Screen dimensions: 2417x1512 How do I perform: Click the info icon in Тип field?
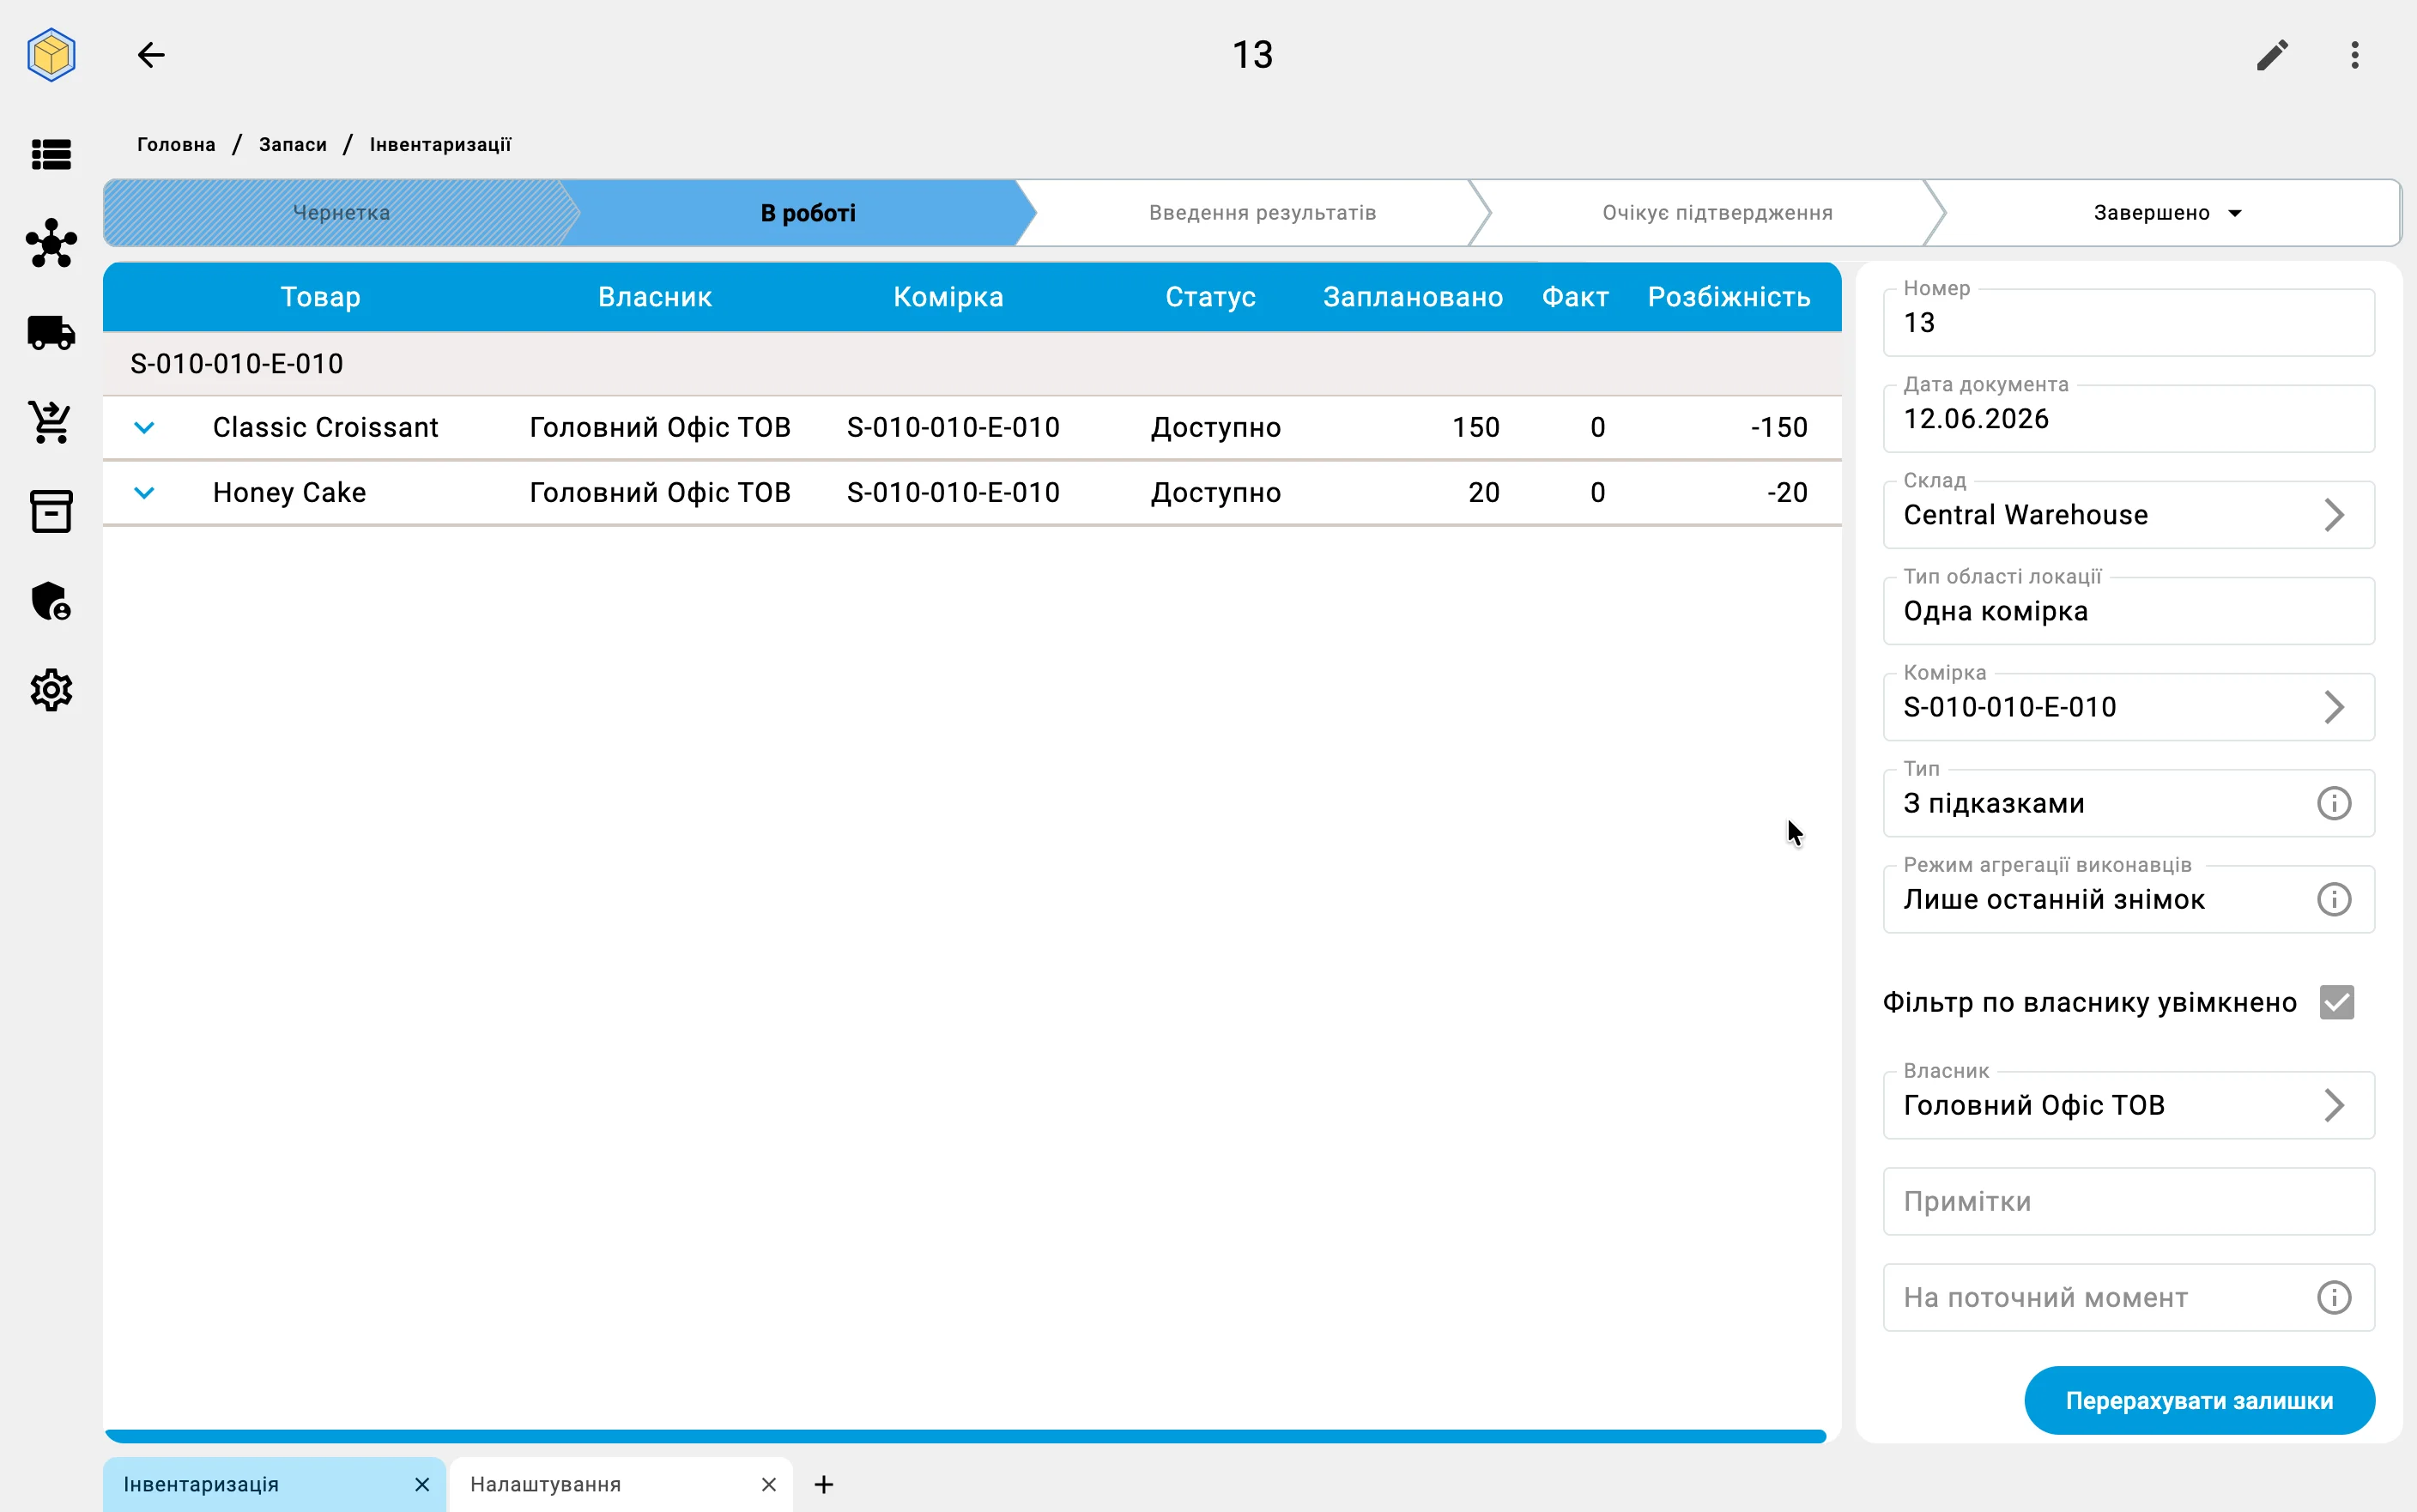(2334, 803)
